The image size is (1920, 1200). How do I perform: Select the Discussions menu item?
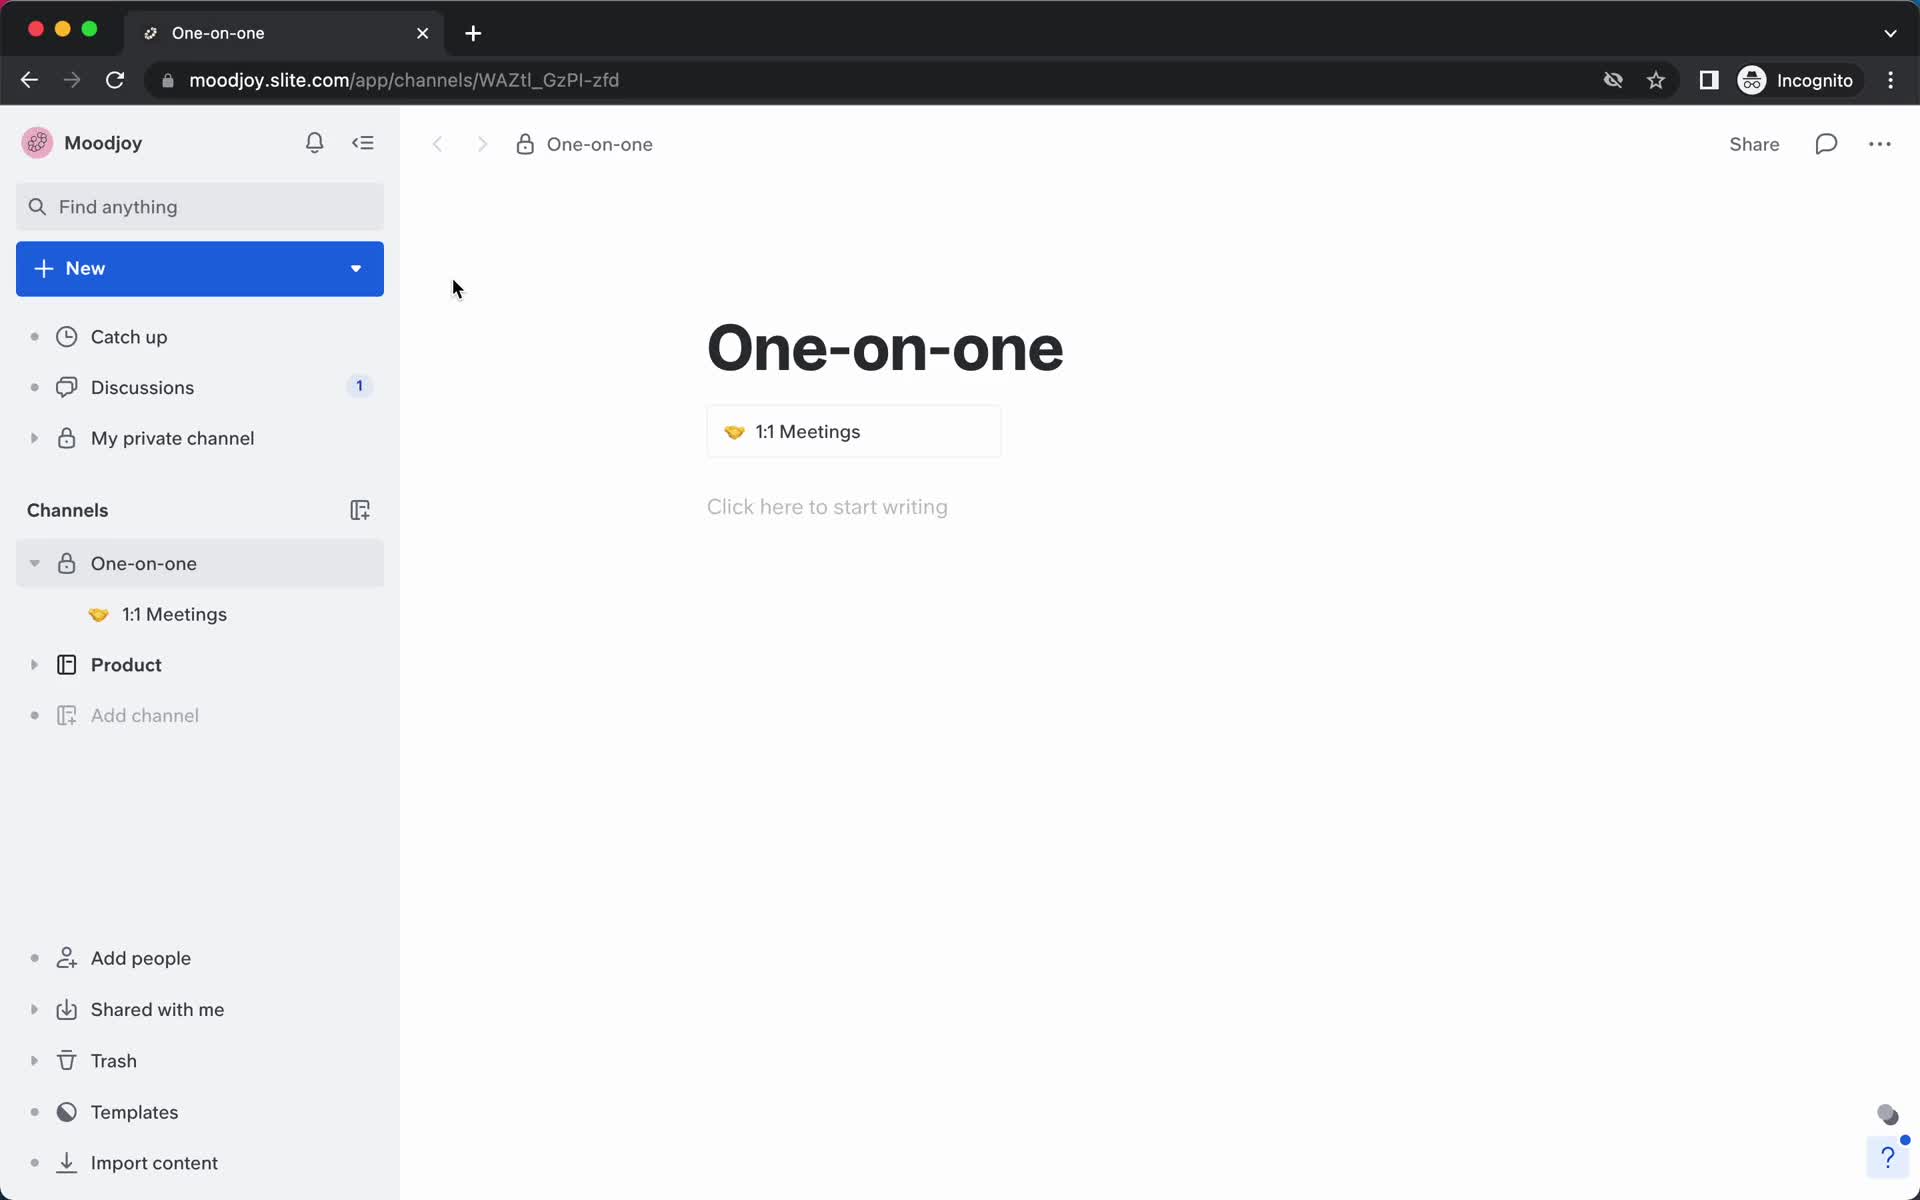point(142,387)
